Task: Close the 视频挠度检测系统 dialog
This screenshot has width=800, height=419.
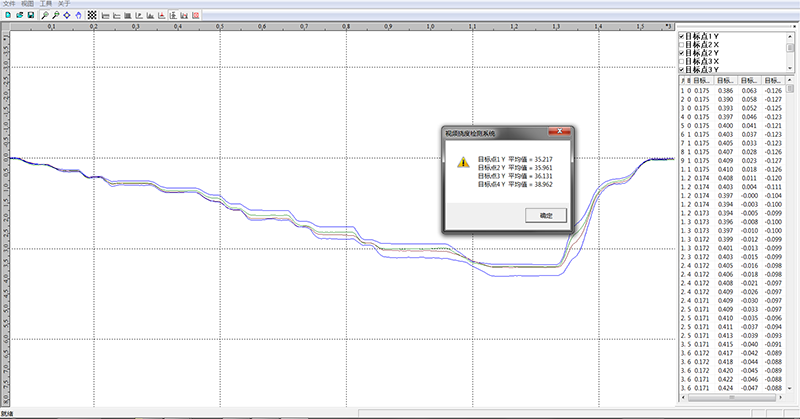Action: point(559,132)
